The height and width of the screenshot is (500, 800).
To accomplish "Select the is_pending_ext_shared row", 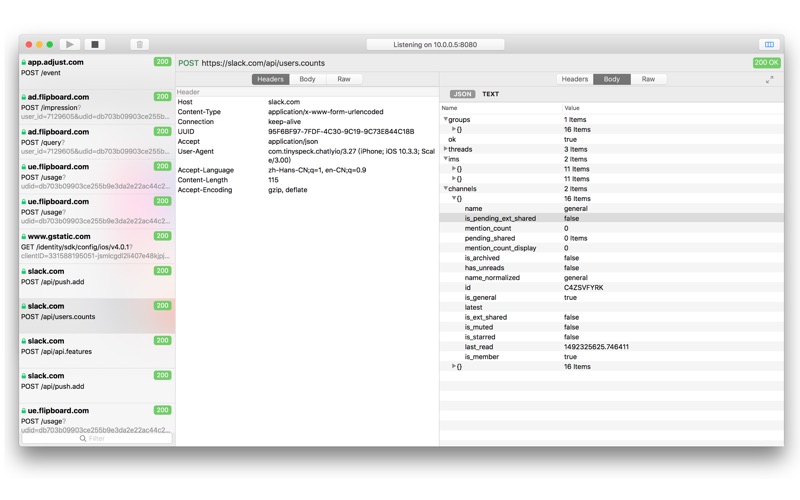I will tap(612, 218).
